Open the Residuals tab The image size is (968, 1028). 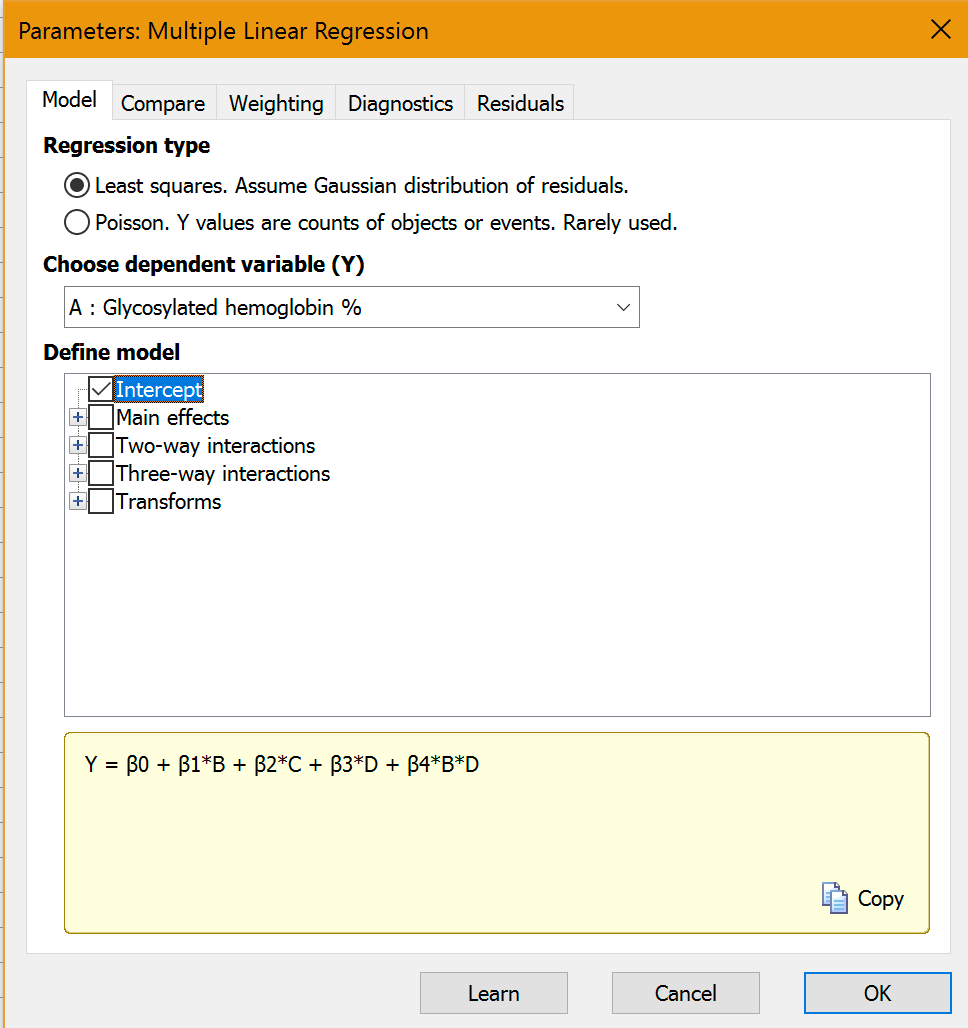point(520,104)
